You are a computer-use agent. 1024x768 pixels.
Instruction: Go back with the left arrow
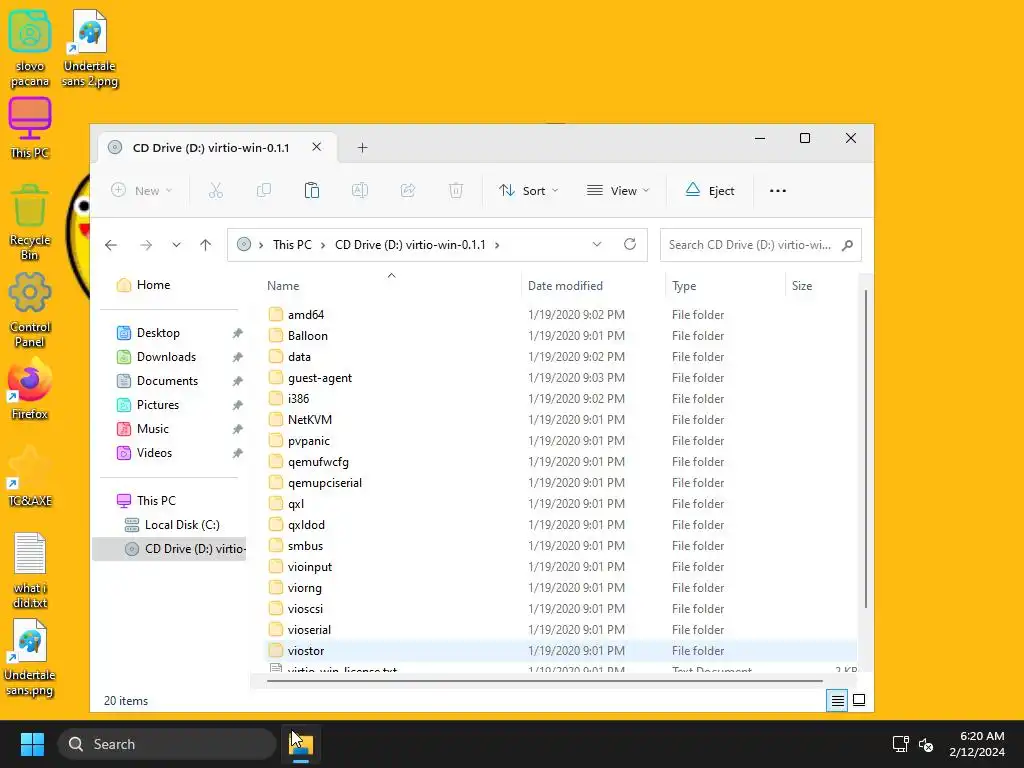tap(111, 245)
